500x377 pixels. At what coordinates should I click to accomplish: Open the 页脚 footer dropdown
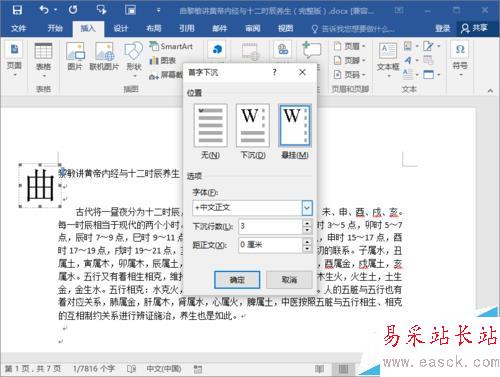click(x=350, y=60)
